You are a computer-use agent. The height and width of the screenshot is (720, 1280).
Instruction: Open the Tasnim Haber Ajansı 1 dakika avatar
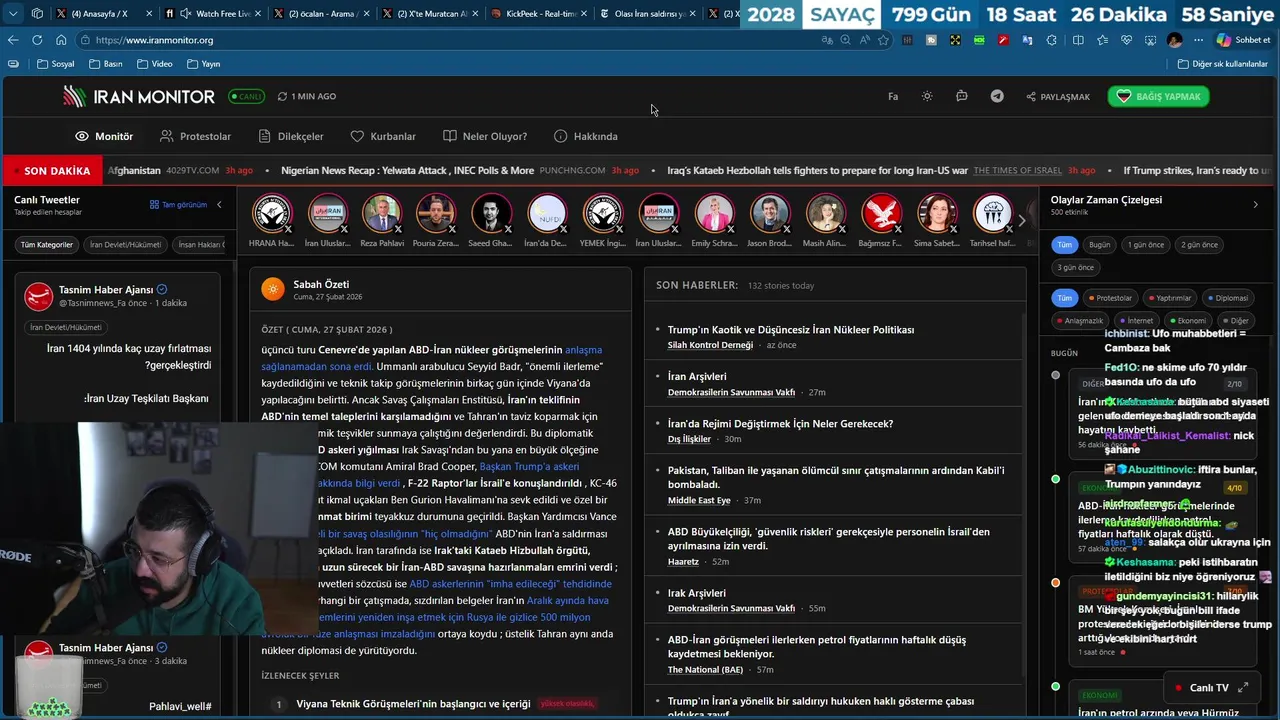(38, 296)
